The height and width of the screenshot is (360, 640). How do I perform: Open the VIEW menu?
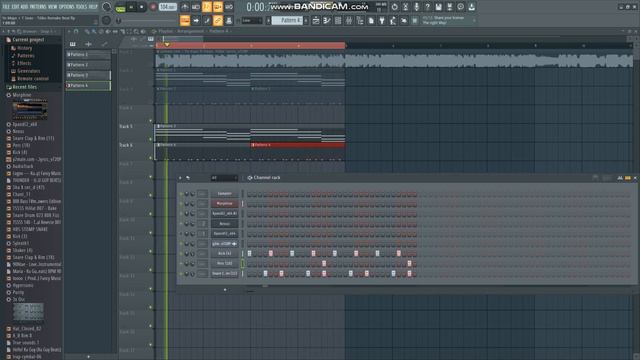[53, 7]
